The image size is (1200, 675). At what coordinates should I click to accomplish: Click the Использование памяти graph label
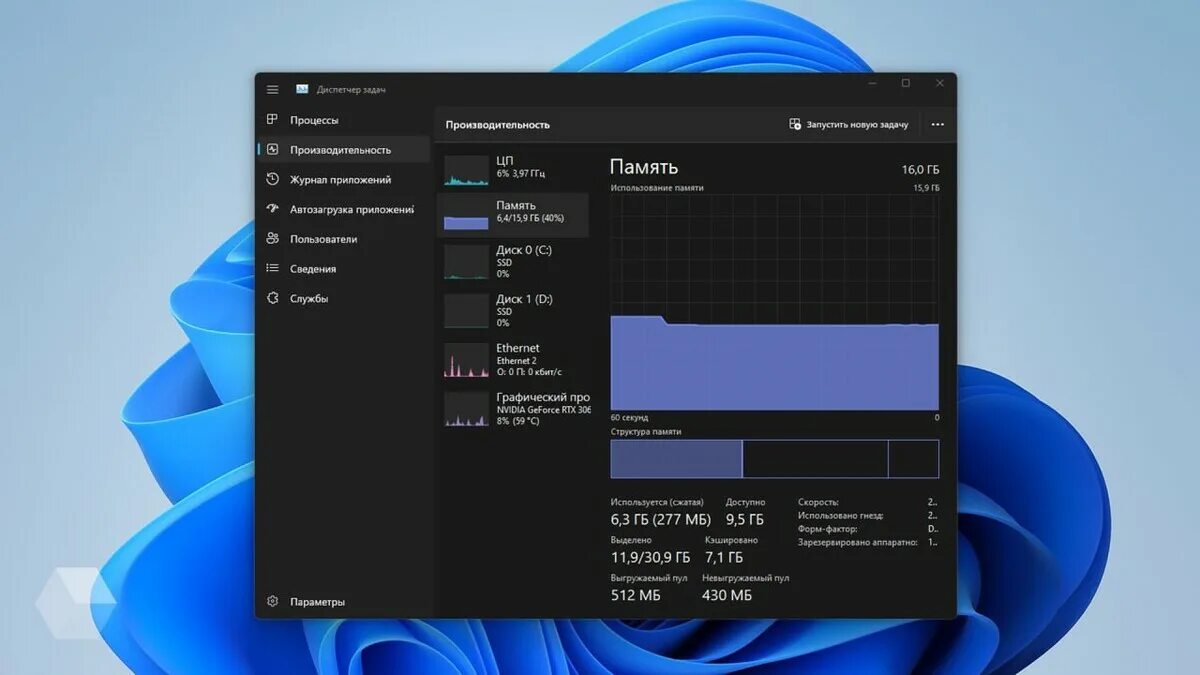(x=657, y=187)
